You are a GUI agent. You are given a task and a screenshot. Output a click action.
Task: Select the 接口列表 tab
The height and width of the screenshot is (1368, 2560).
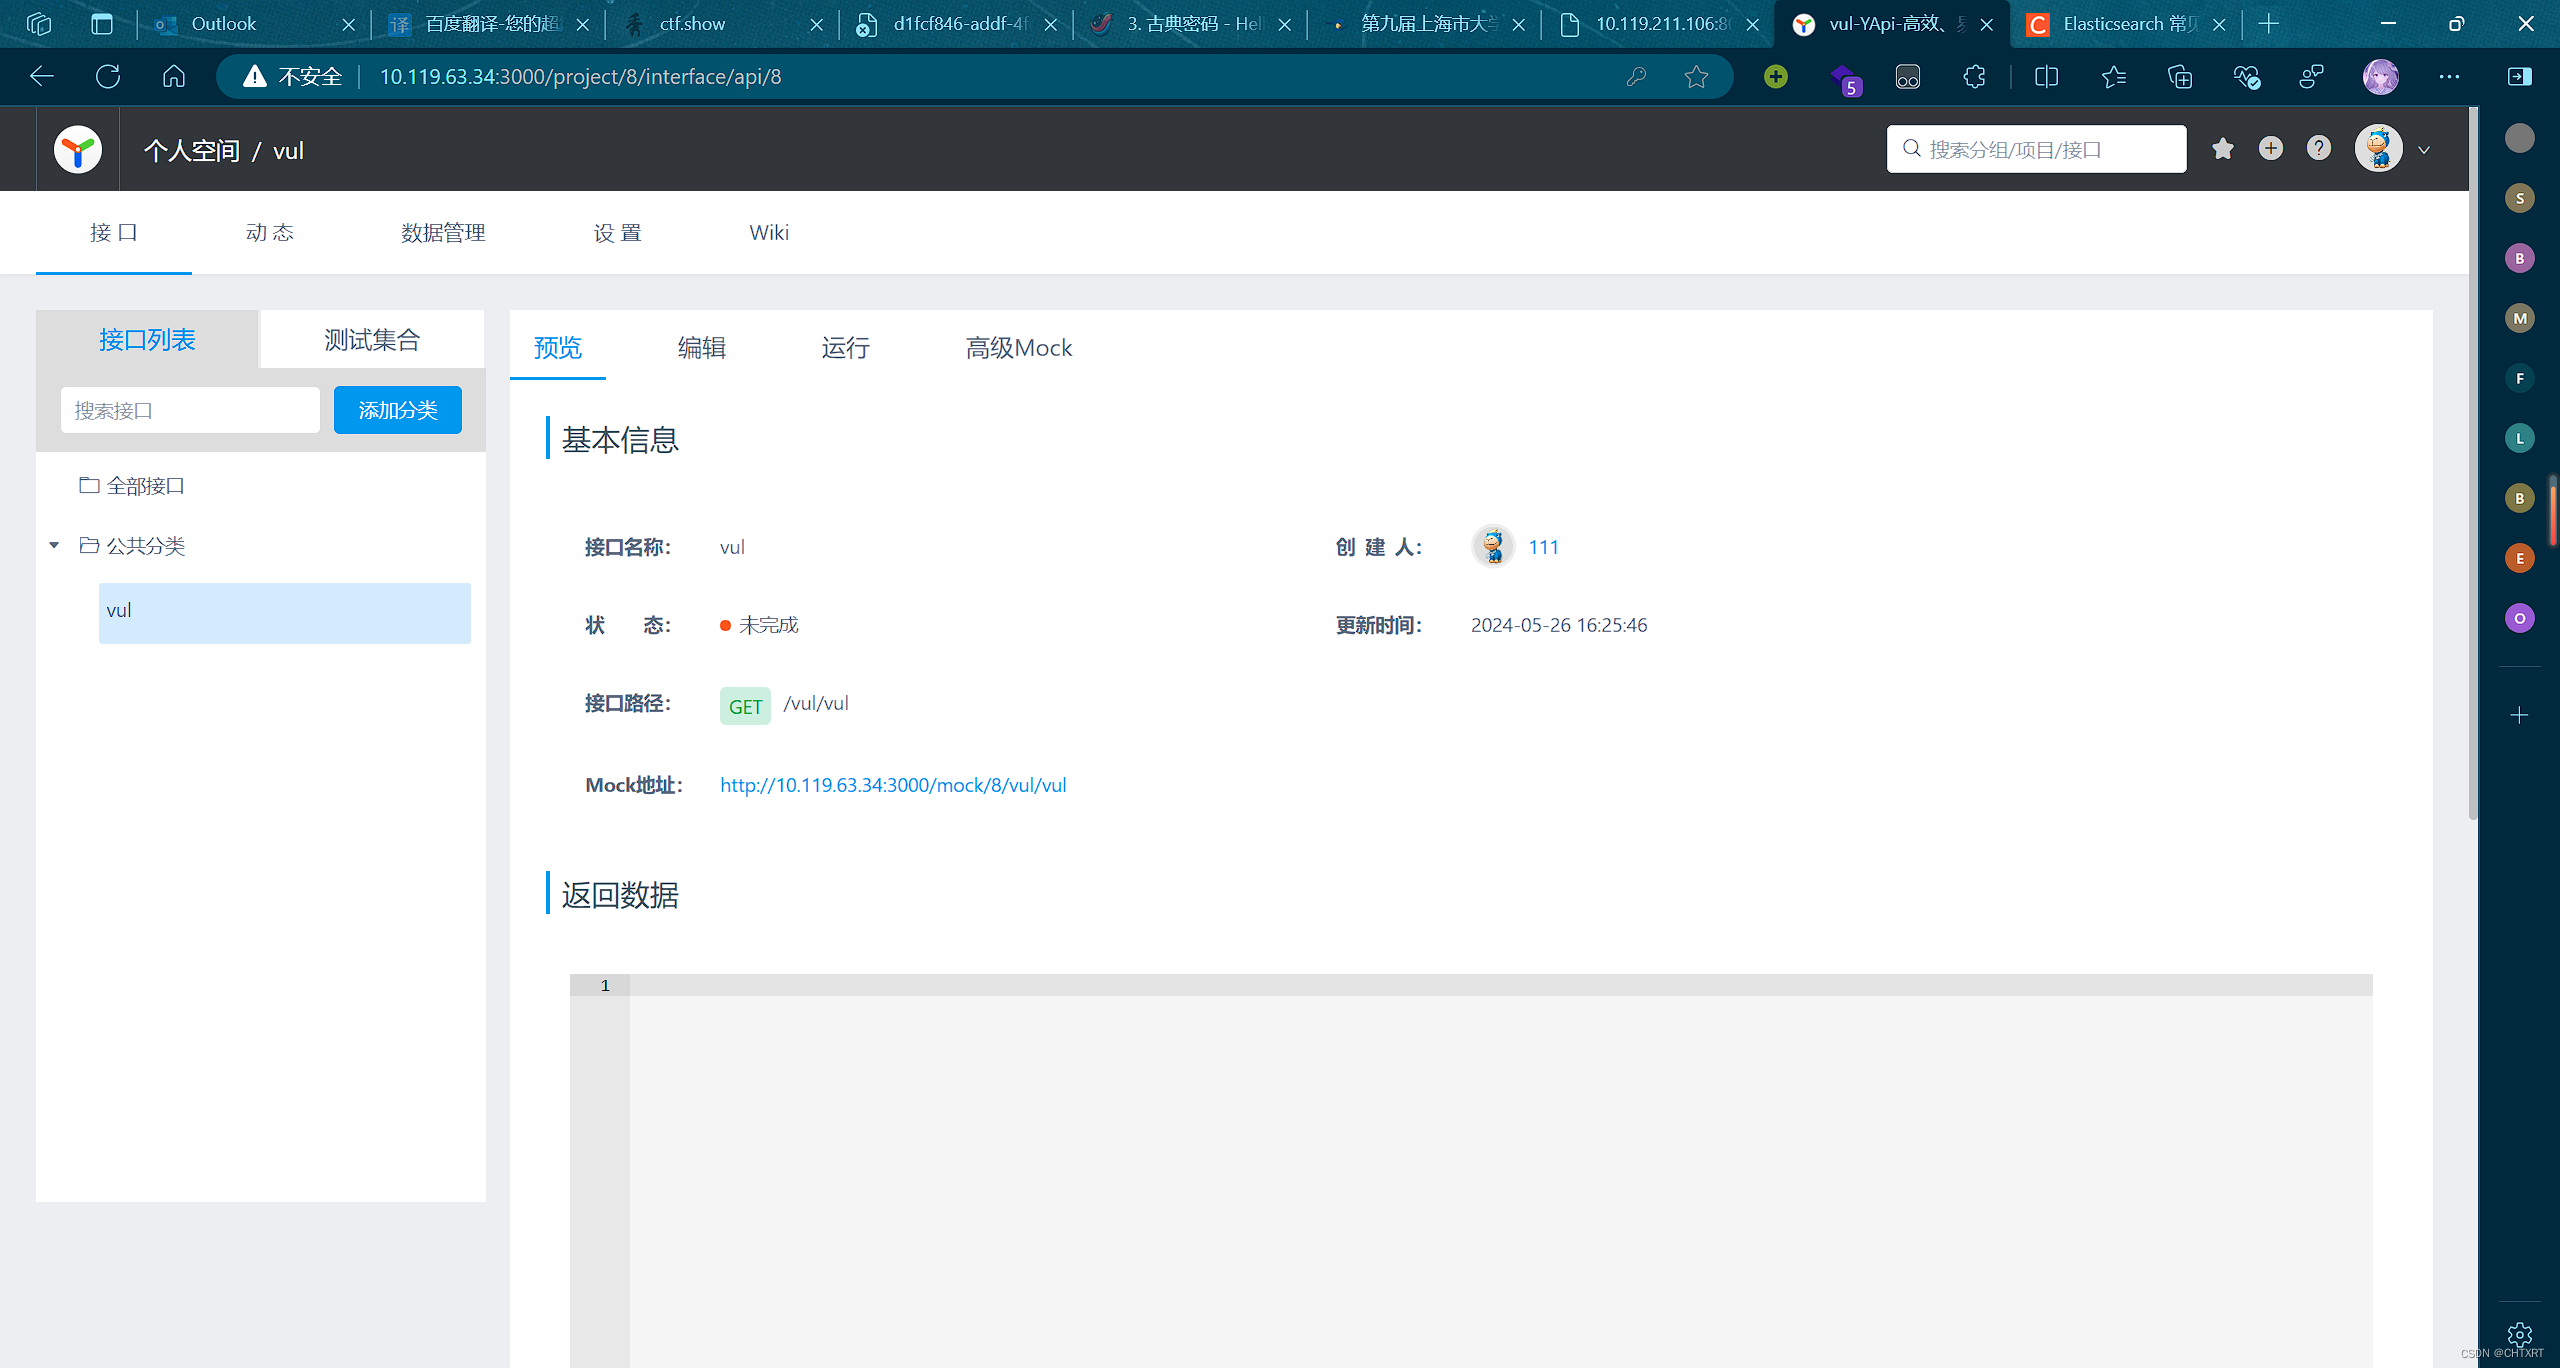(x=147, y=340)
